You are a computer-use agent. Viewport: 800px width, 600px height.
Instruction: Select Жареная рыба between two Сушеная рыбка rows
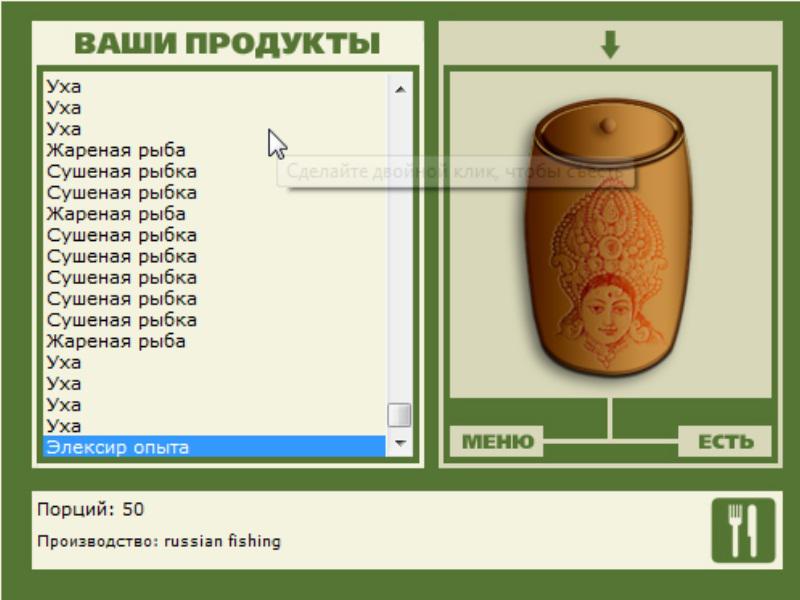coord(214,214)
